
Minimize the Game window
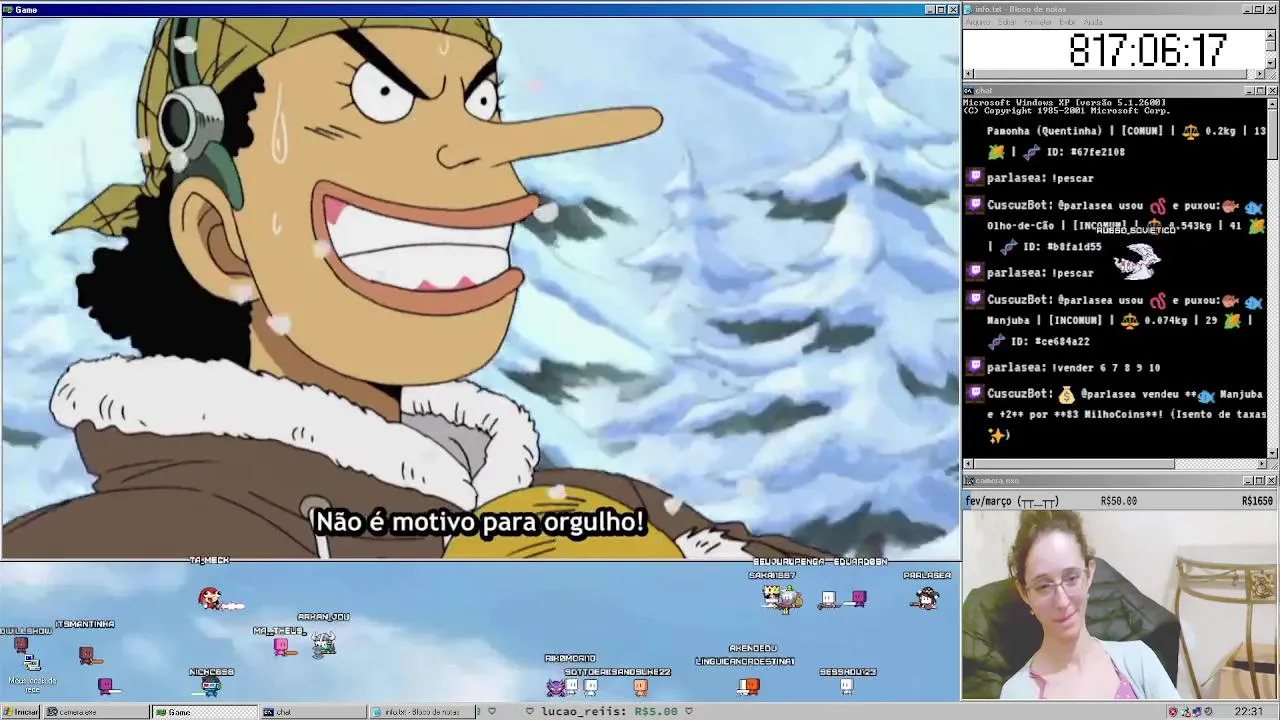tap(929, 9)
